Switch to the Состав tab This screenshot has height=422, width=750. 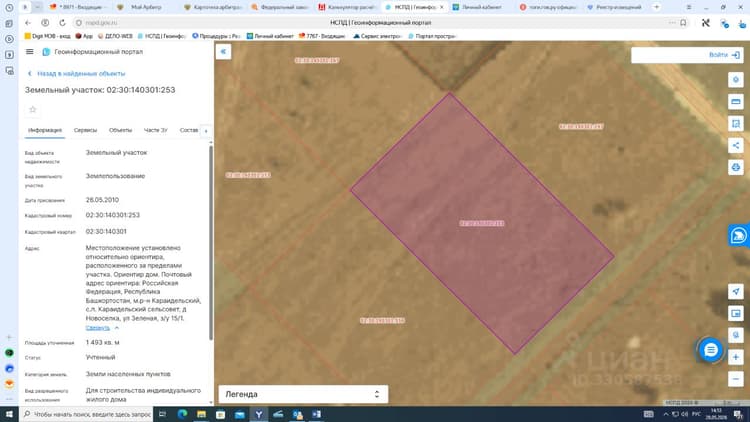(x=188, y=130)
